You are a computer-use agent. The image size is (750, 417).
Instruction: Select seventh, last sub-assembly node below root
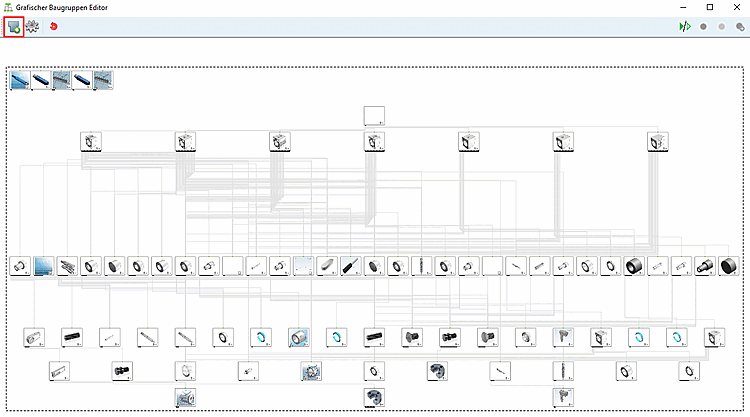[x=658, y=142]
